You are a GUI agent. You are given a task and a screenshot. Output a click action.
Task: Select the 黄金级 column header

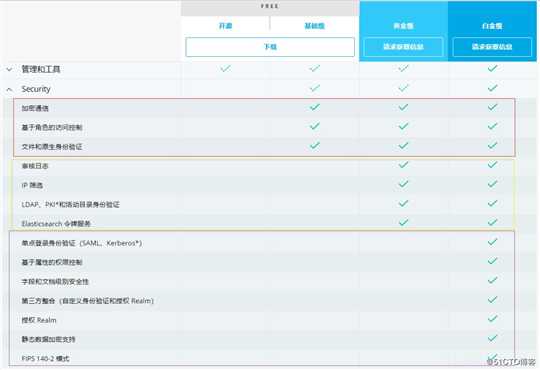(403, 26)
